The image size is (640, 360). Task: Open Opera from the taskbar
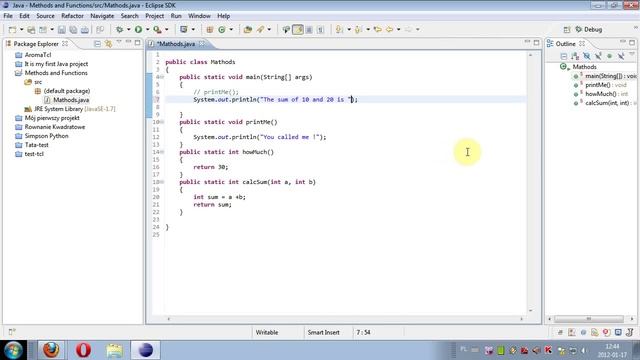(x=83, y=350)
